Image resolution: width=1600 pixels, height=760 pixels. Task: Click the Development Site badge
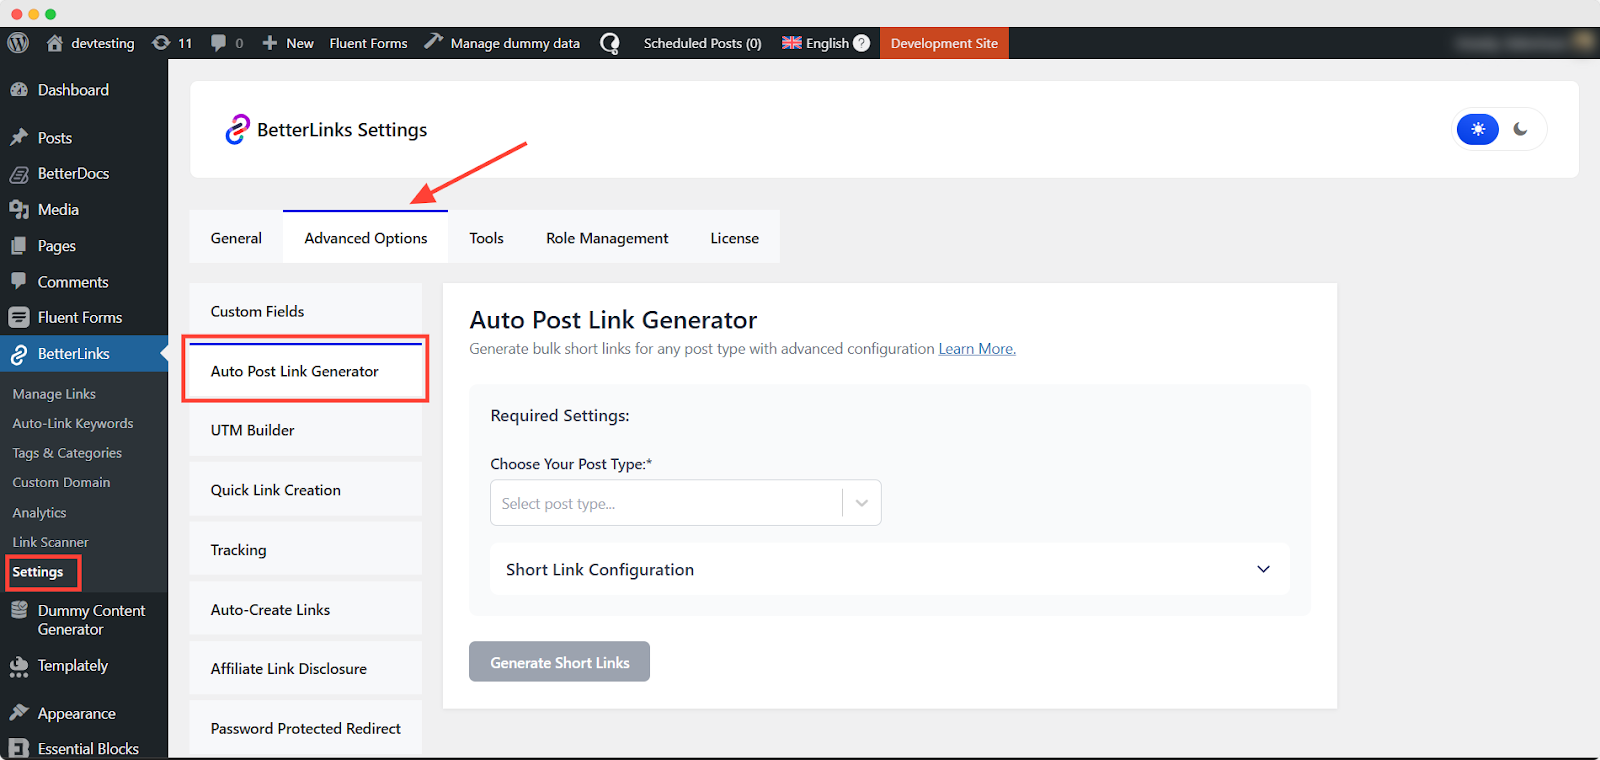[944, 43]
